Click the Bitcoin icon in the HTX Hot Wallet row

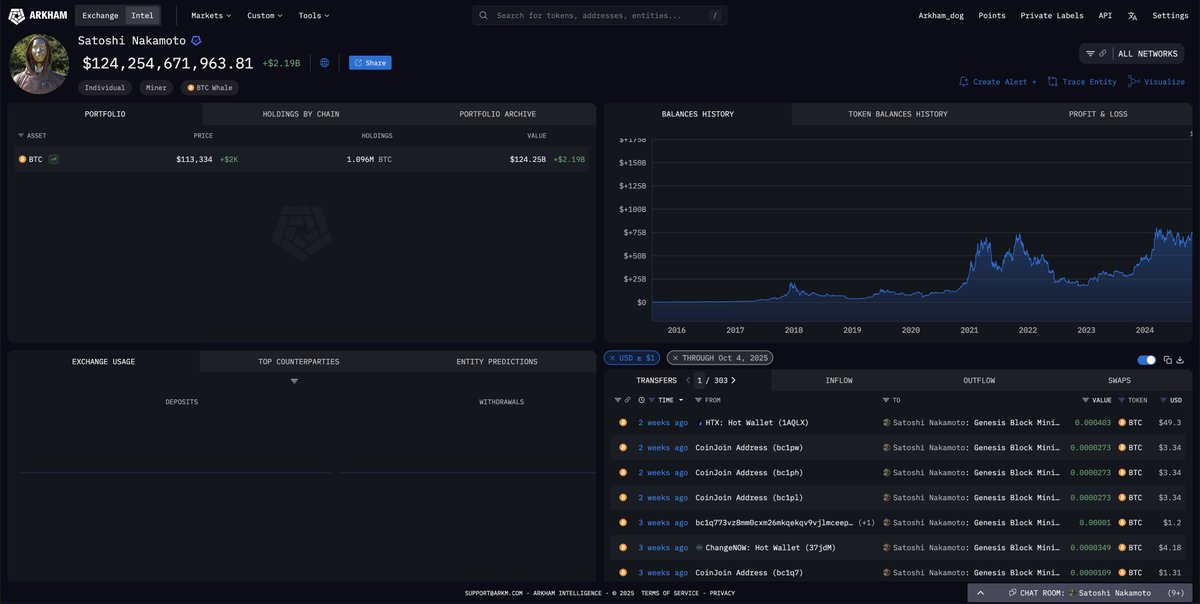[x=623, y=423]
